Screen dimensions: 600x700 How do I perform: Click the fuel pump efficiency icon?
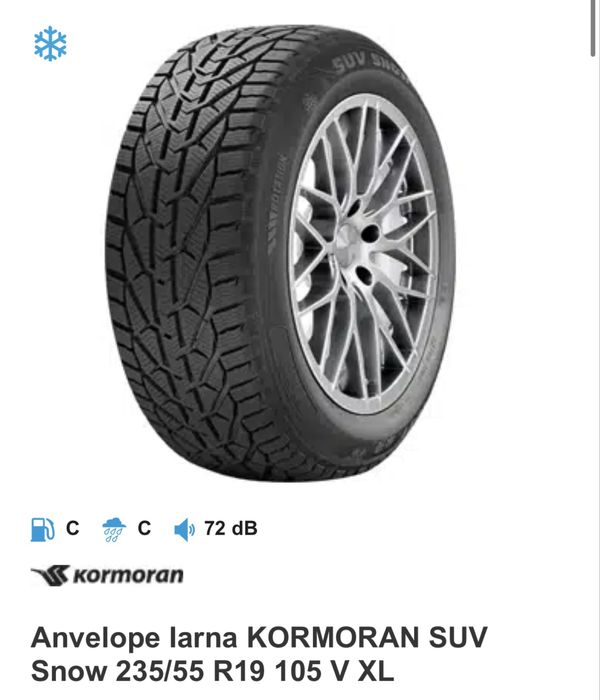(42, 529)
